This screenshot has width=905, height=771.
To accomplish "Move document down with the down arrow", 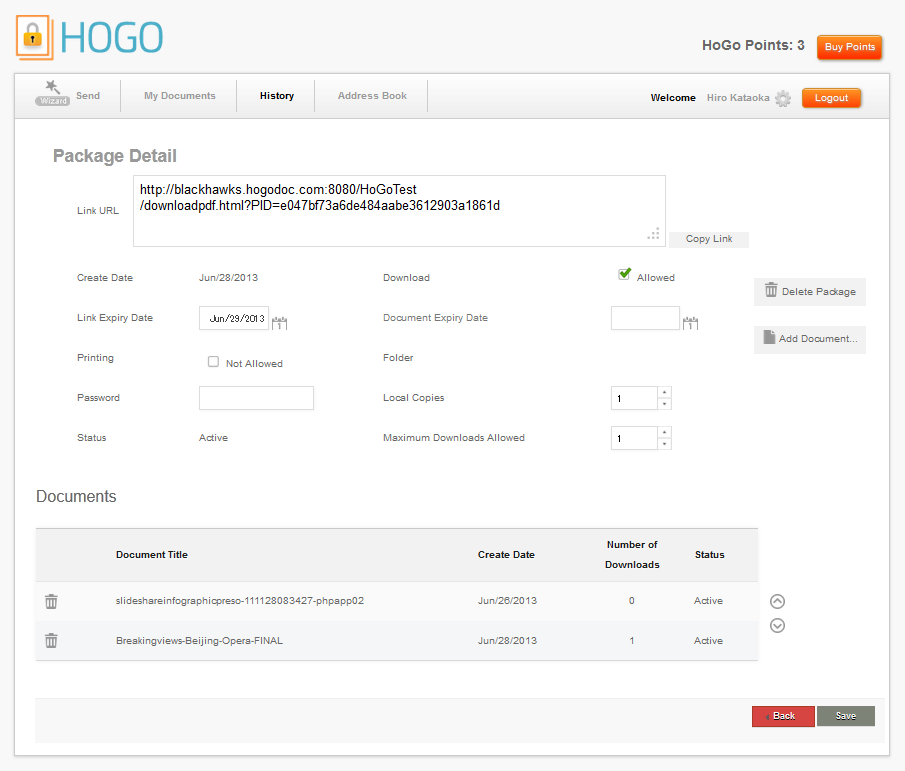I will point(777,626).
